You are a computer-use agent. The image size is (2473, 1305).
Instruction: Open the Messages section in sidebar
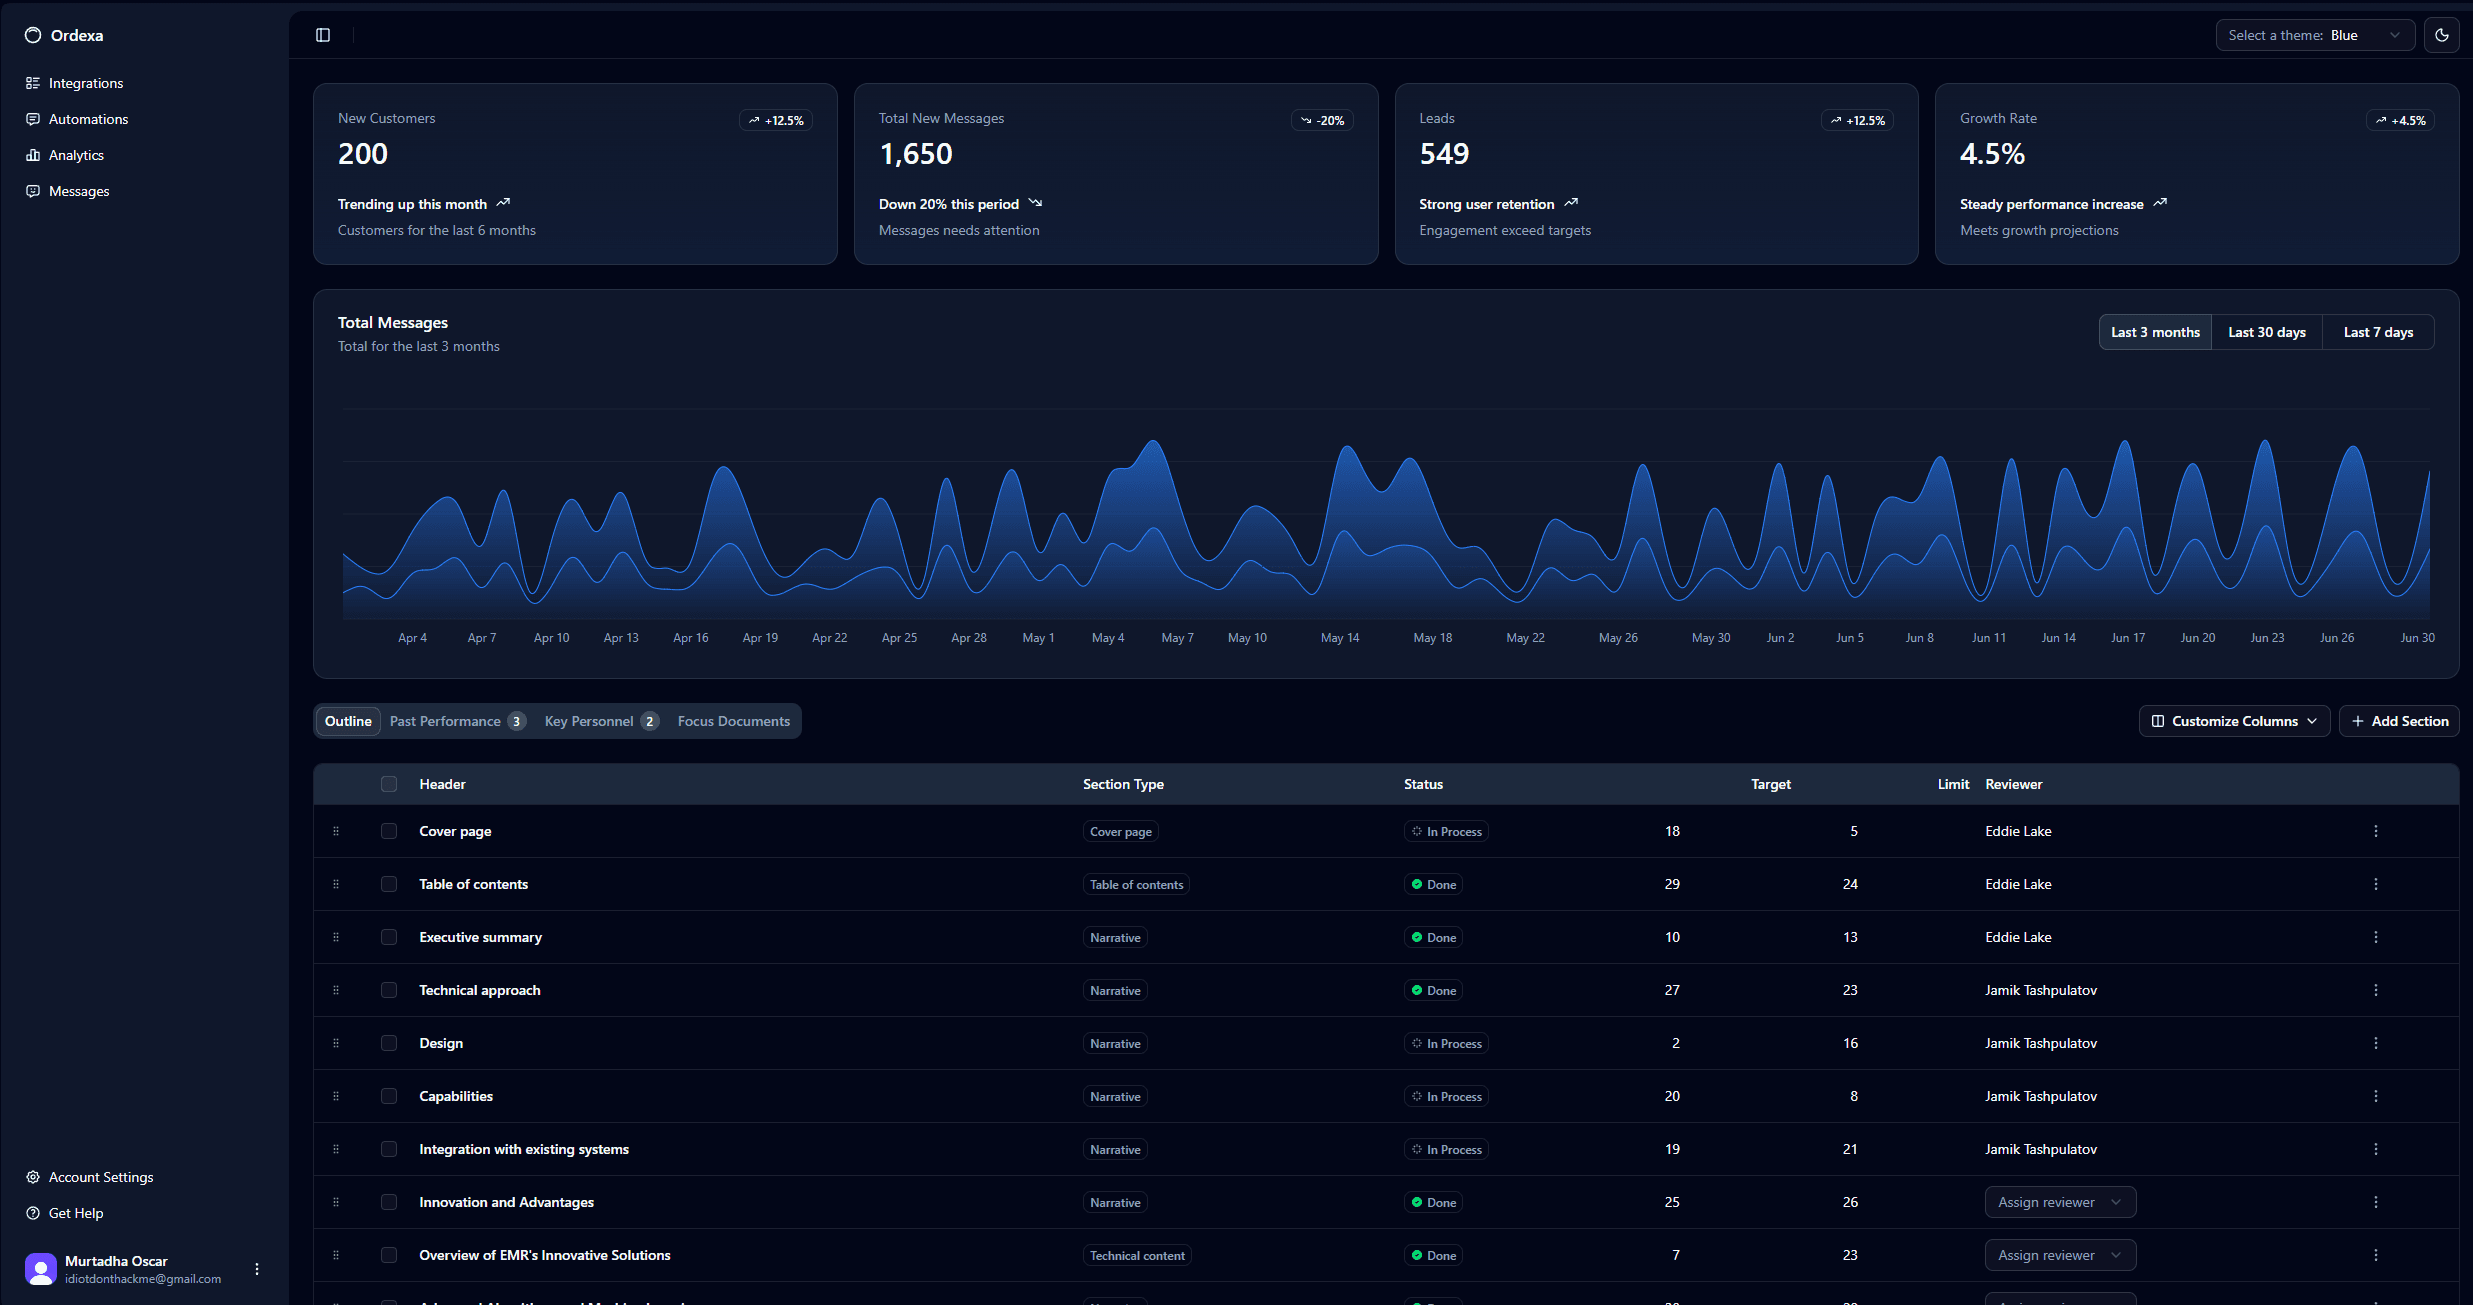point(79,191)
